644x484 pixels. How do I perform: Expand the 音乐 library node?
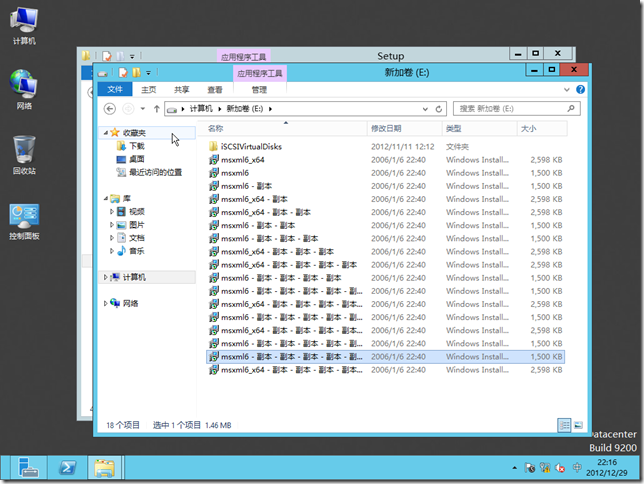click(x=112, y=251)
